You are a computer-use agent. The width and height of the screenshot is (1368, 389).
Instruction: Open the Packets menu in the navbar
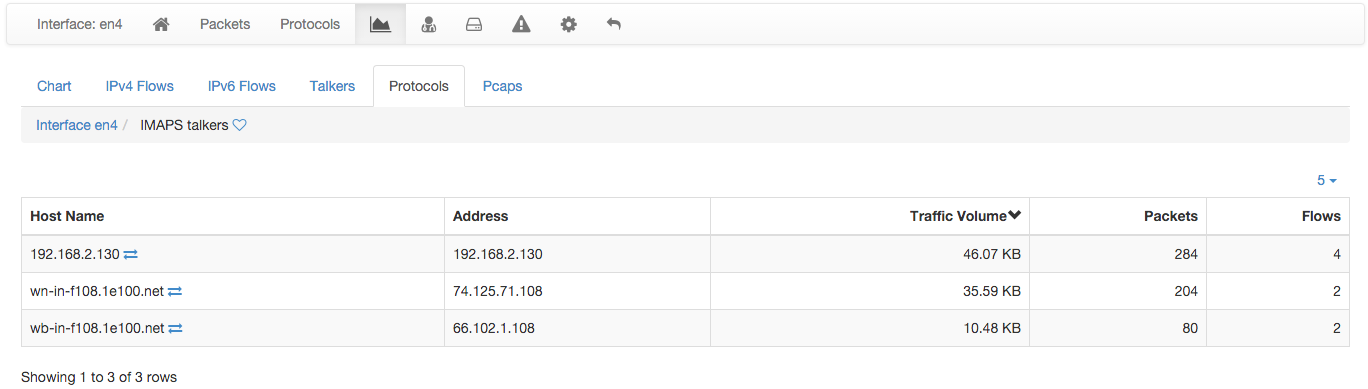(x=225, y=24)
